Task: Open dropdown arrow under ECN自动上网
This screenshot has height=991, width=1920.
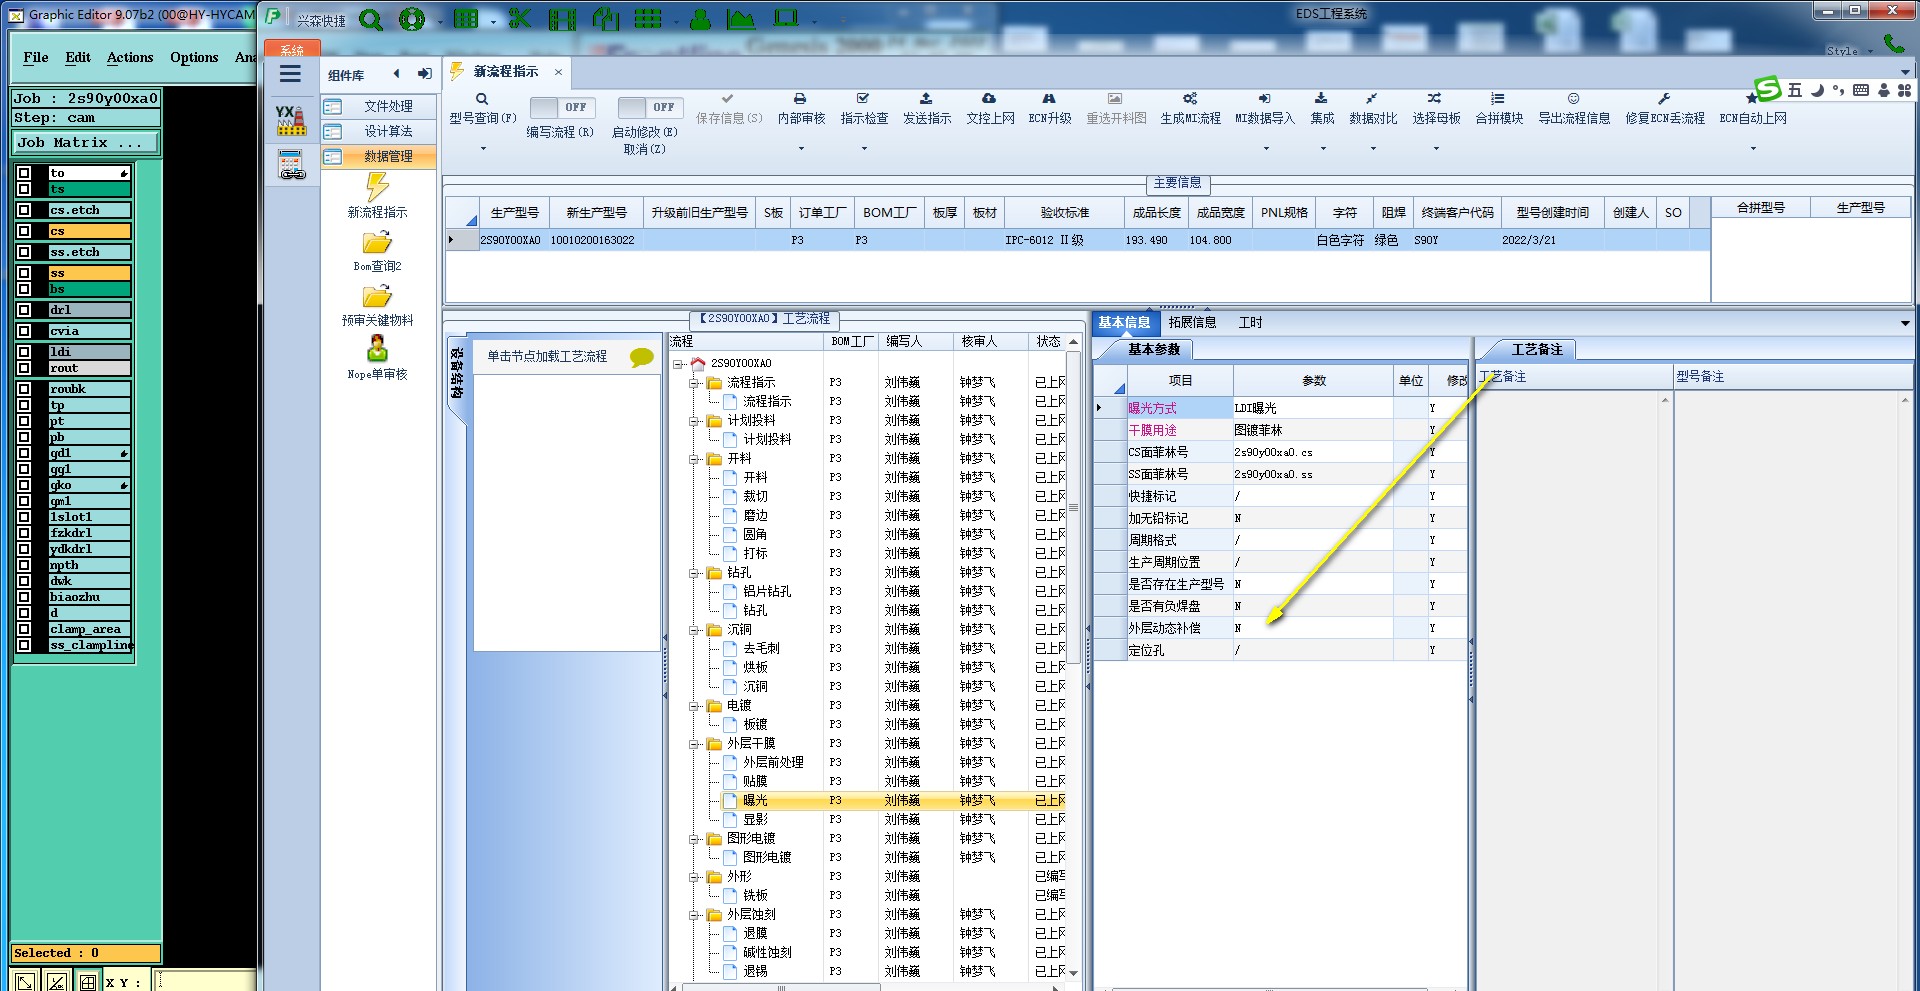Action: (1753, 149)
